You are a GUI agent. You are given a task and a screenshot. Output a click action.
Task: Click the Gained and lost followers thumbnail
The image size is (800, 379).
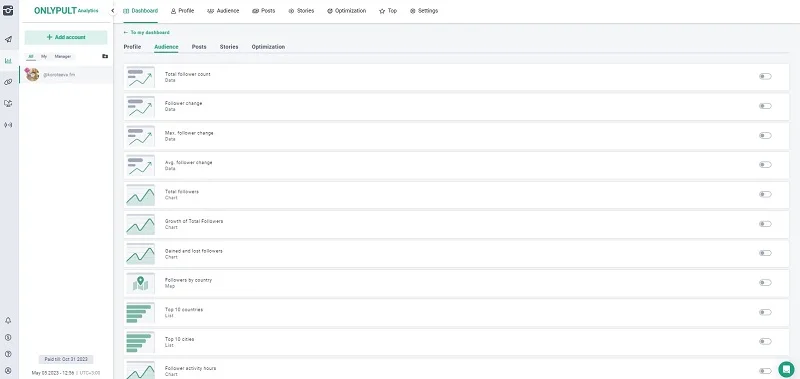tap(140, 254)
